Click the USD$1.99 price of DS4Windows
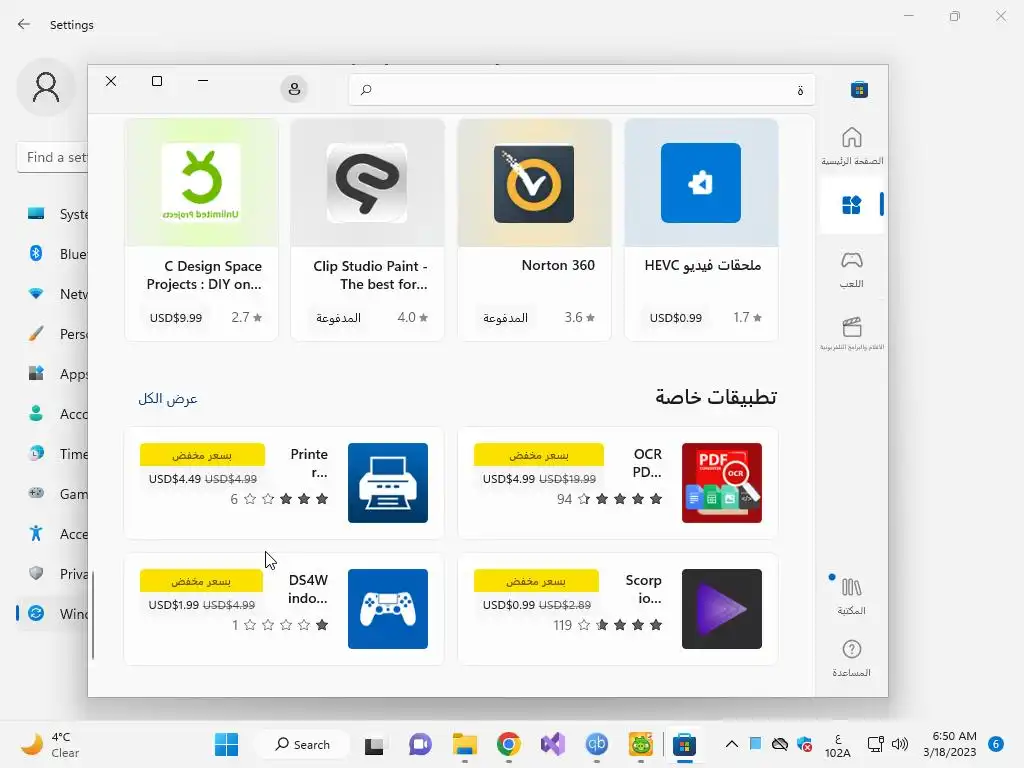Image resolution: width=1024 pixels, height=768 pixels. point(174,605)
